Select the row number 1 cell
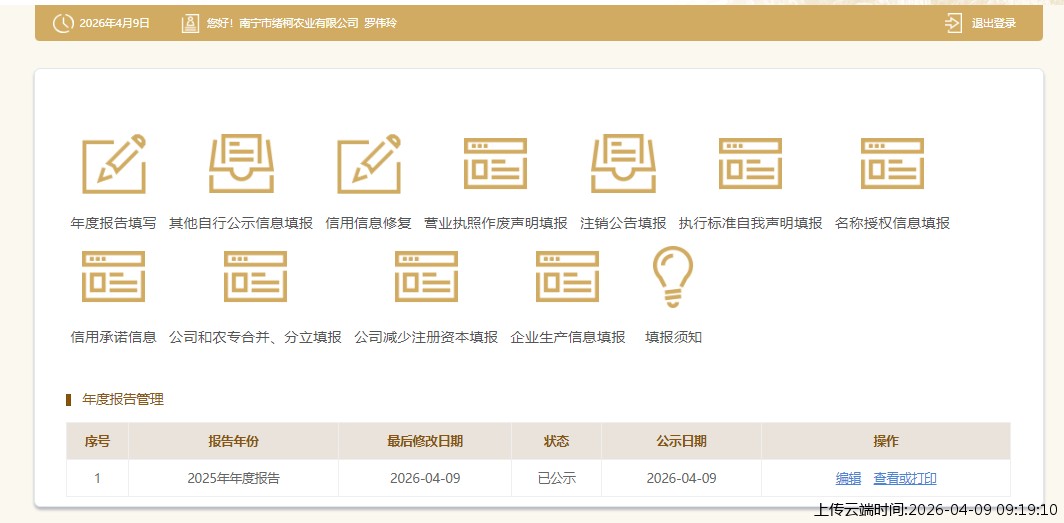The height and width of the screenshot is (523, 1064). [97, 478]
